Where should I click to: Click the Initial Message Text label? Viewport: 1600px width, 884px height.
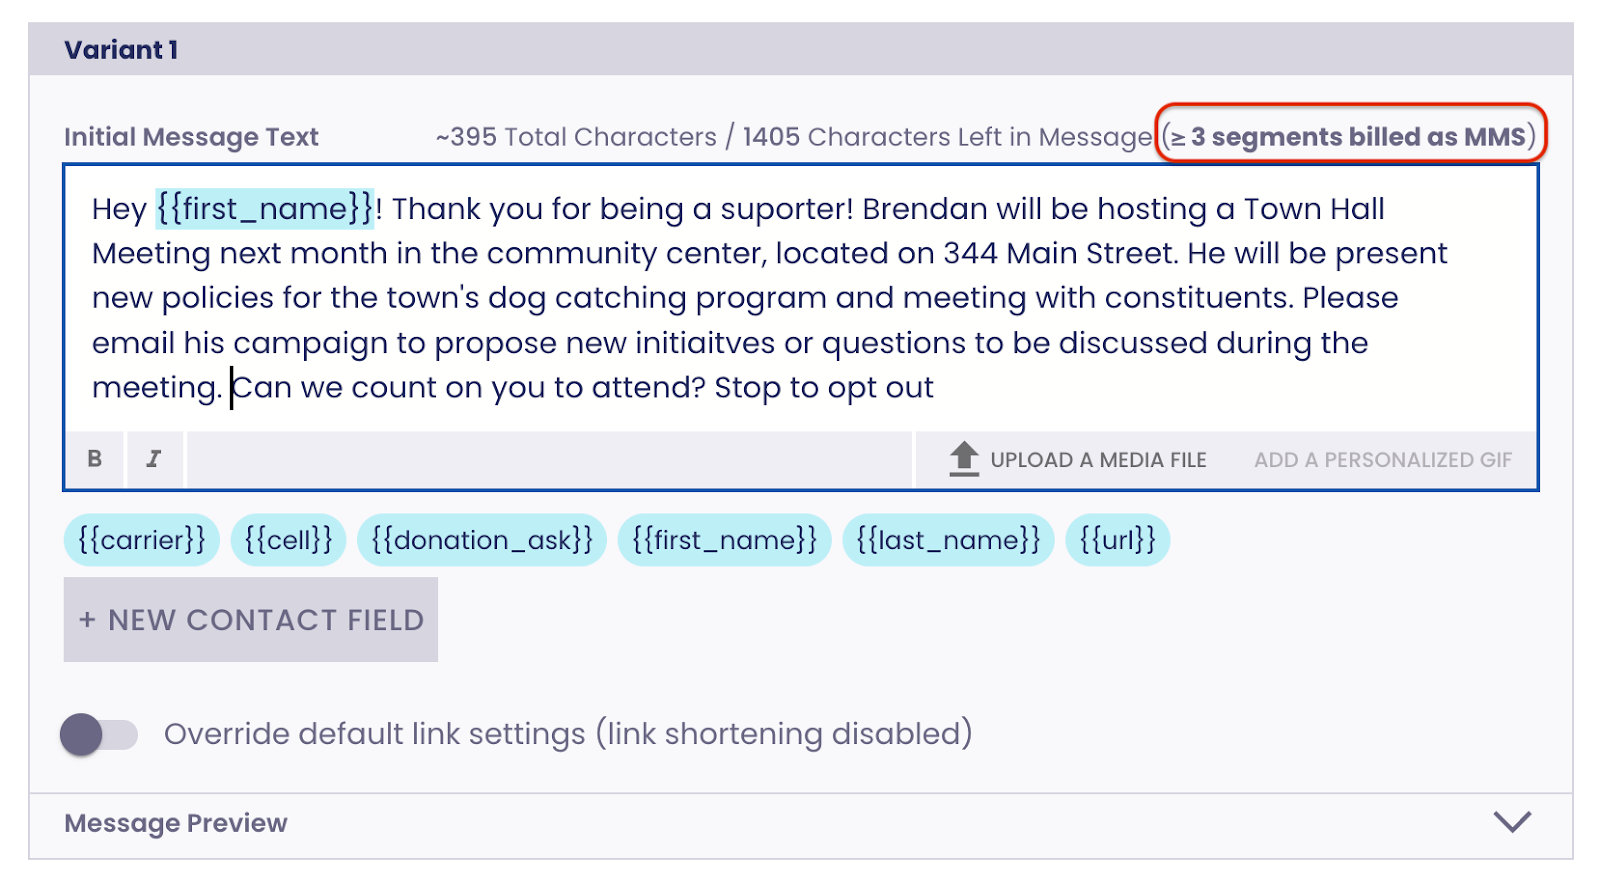(191, 137)
